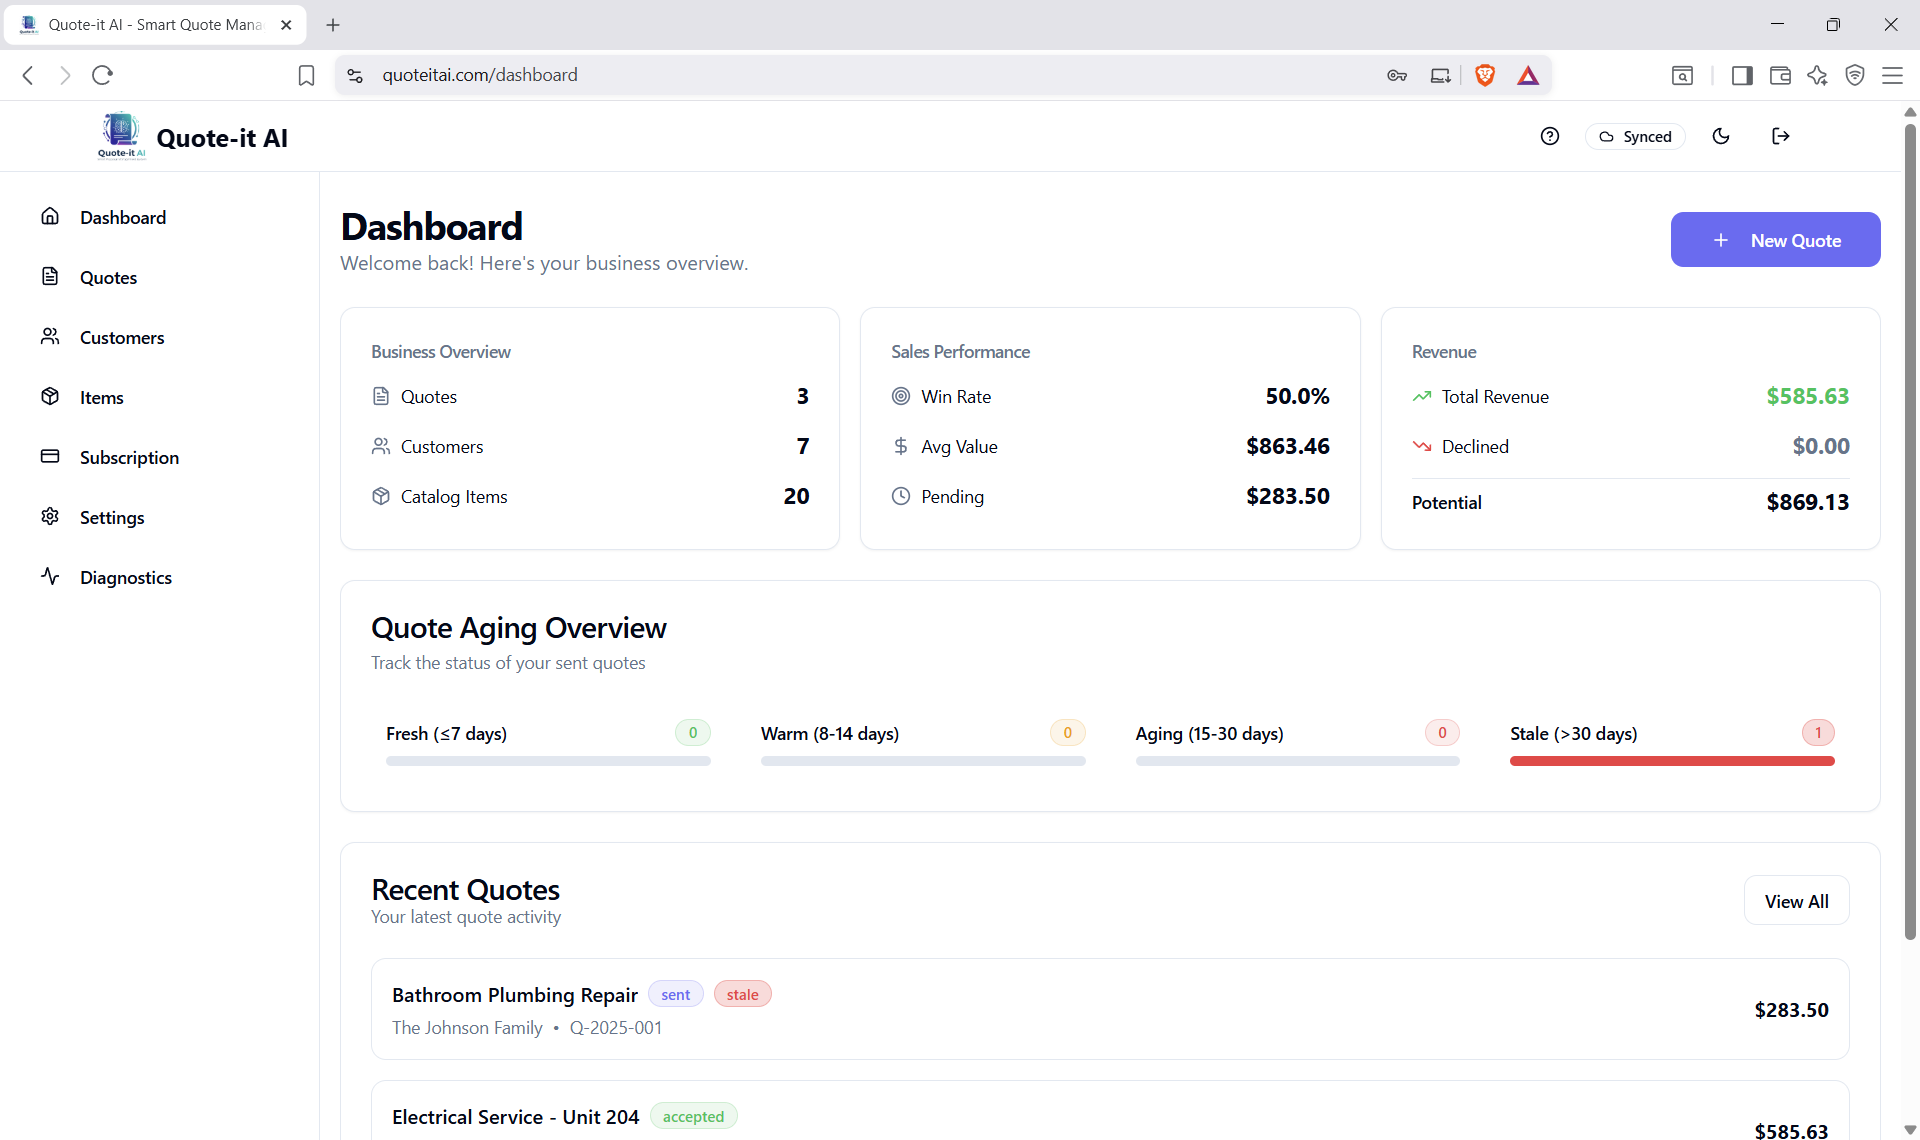
Task: Click View All recent quotes
Action: coord(1796,901)
